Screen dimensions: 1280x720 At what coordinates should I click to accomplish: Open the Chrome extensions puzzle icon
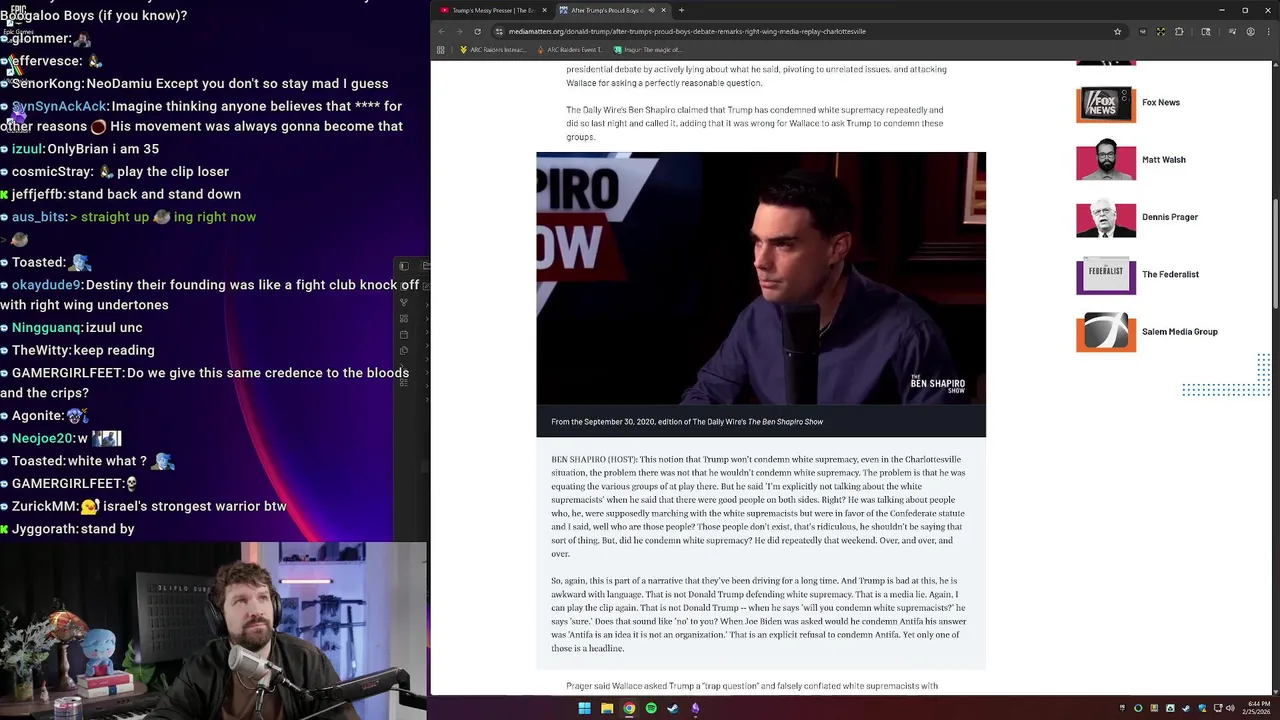(x=1179, y=31)
